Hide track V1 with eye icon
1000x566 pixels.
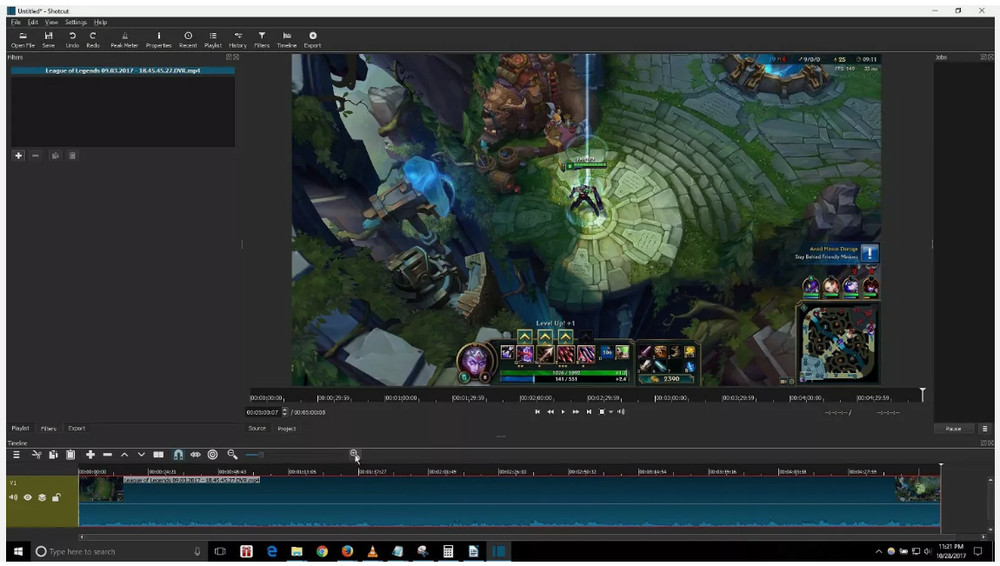(28, 497)
